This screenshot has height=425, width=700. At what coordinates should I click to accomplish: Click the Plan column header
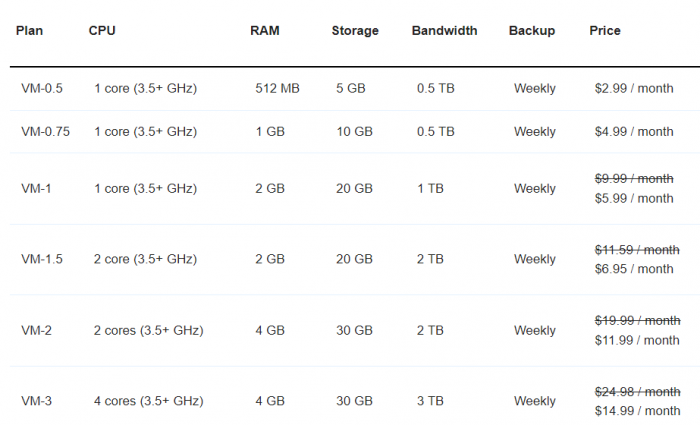[x=29, y=31]
